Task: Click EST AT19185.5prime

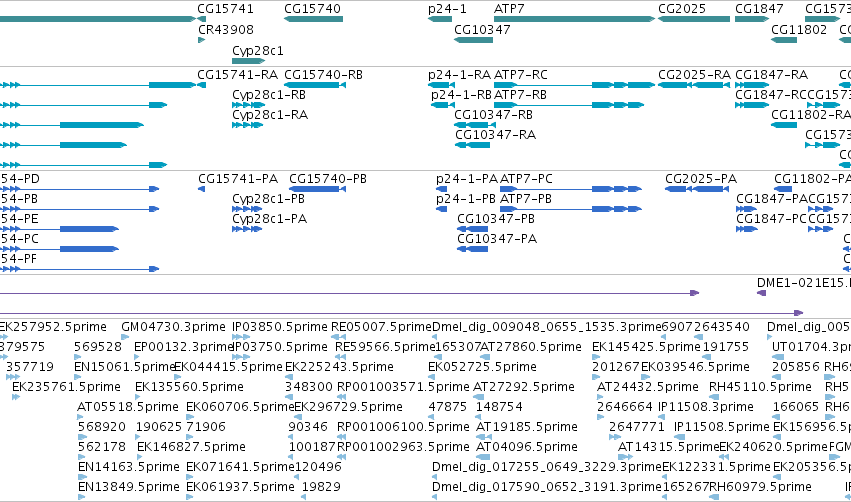Action: (526, 427)
